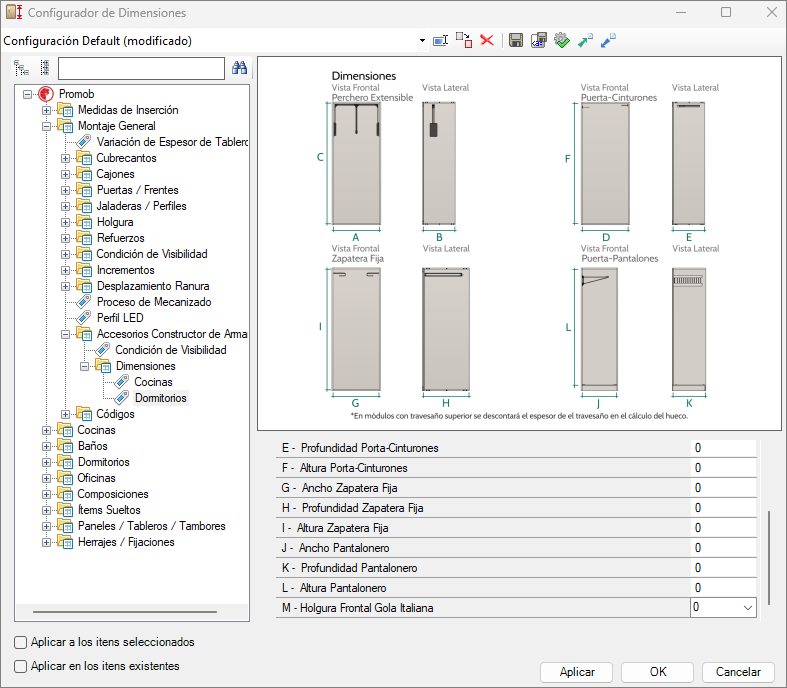Click value field for Altura Zapatera Fija
Viewport: 787px width, 688px height.
[x=723, y=528]
